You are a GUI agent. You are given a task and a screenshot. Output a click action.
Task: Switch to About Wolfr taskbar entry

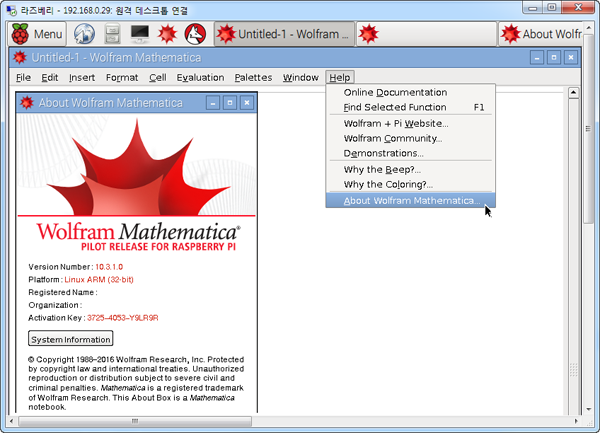pos(541,34)
